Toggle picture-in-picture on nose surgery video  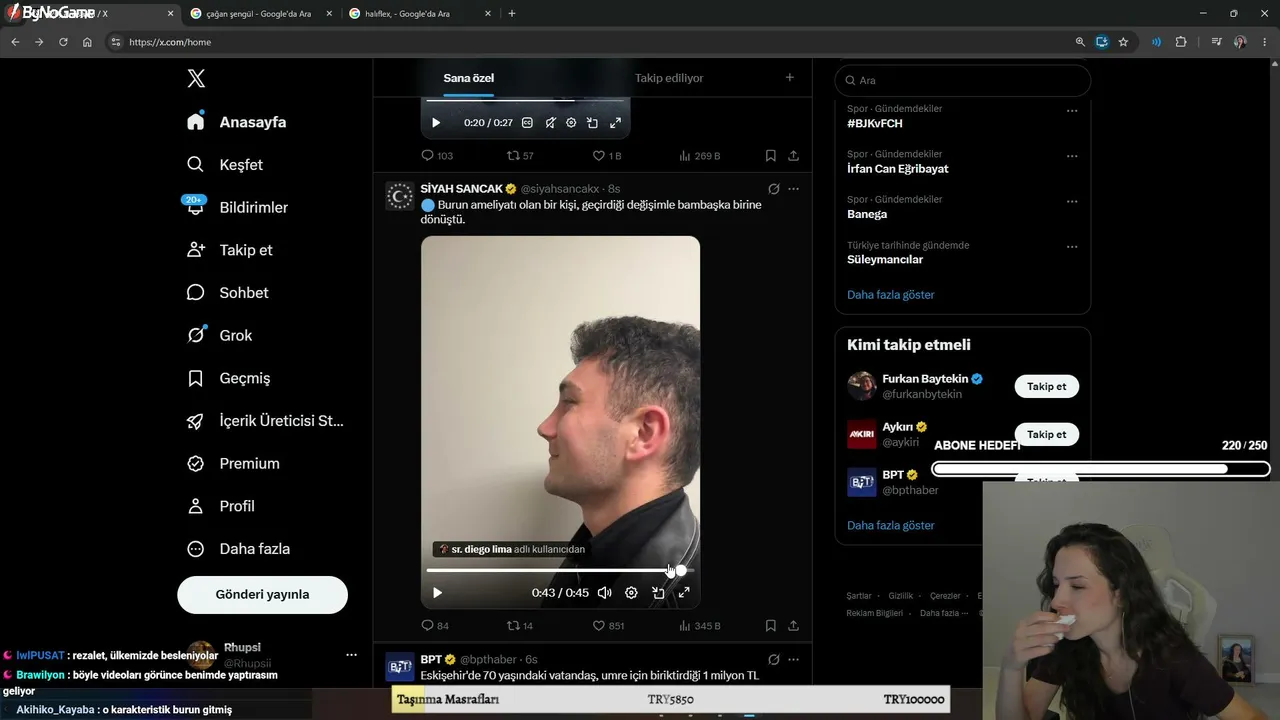click(x=658, y=593)
